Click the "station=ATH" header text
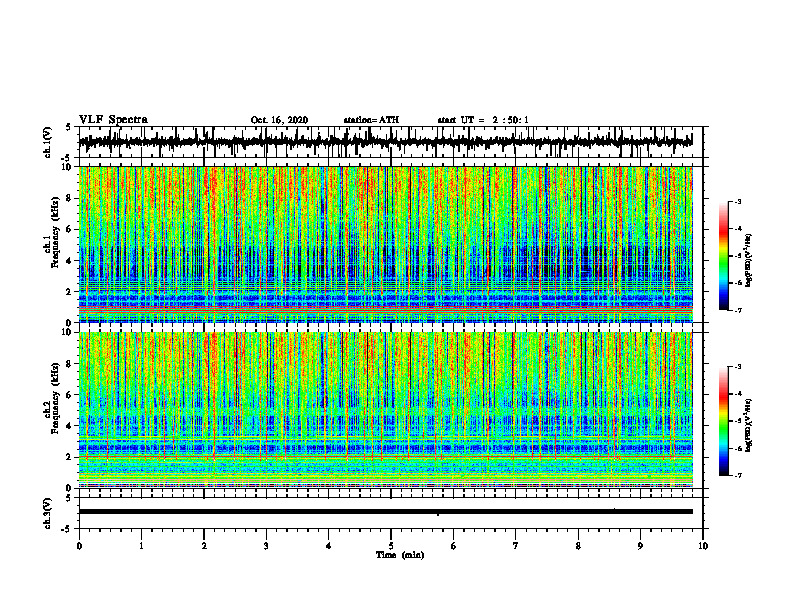The image size is (792, 612). 371,120
